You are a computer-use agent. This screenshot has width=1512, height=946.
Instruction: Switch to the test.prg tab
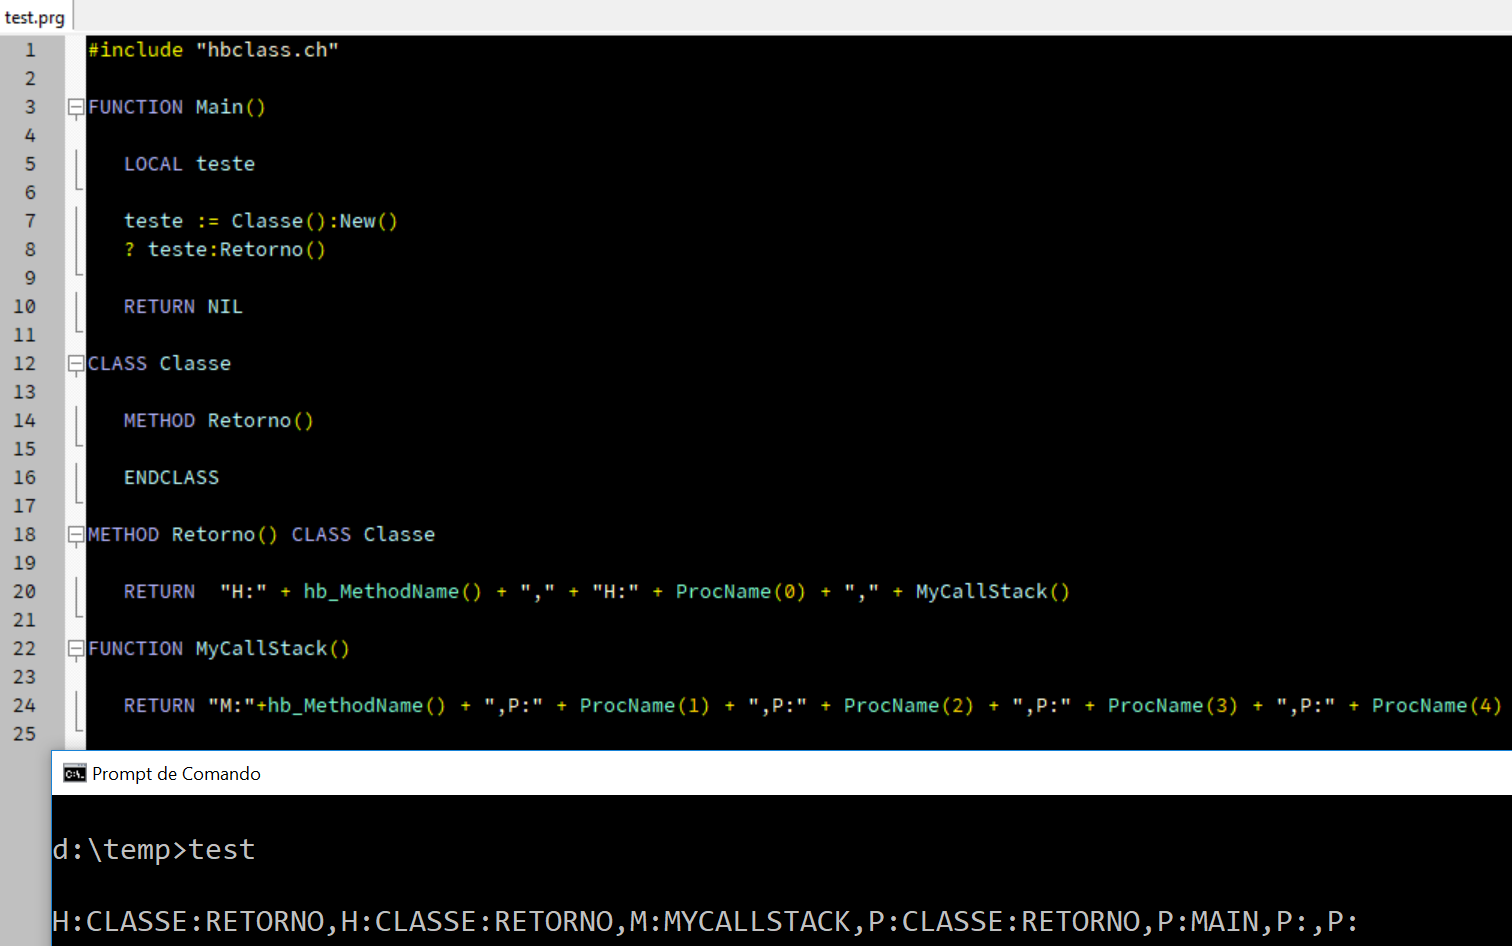(x=35, y=17)
